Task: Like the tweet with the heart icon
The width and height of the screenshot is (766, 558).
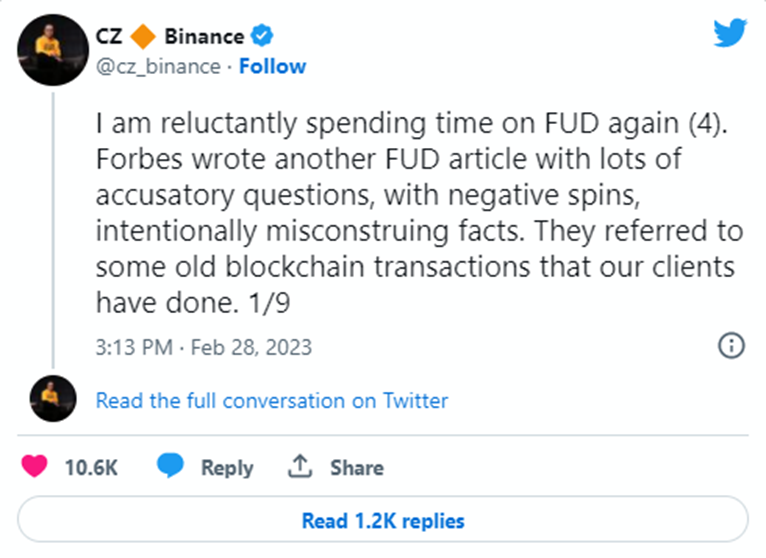Action: point(34,467)
